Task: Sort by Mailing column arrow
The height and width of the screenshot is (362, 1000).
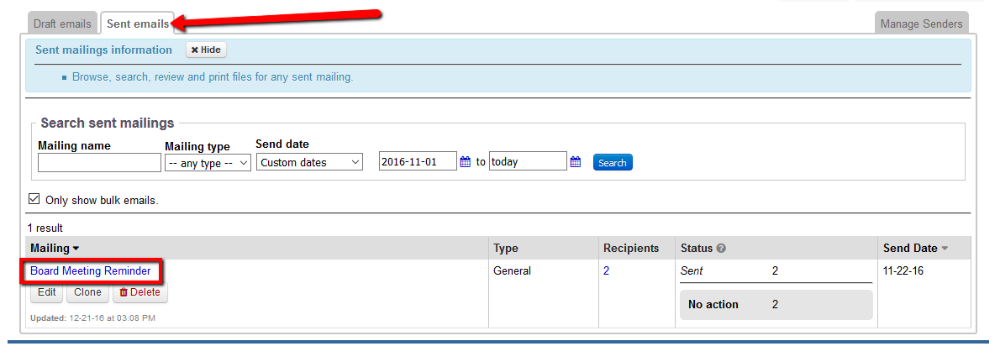Action: [x=76, y=249]
